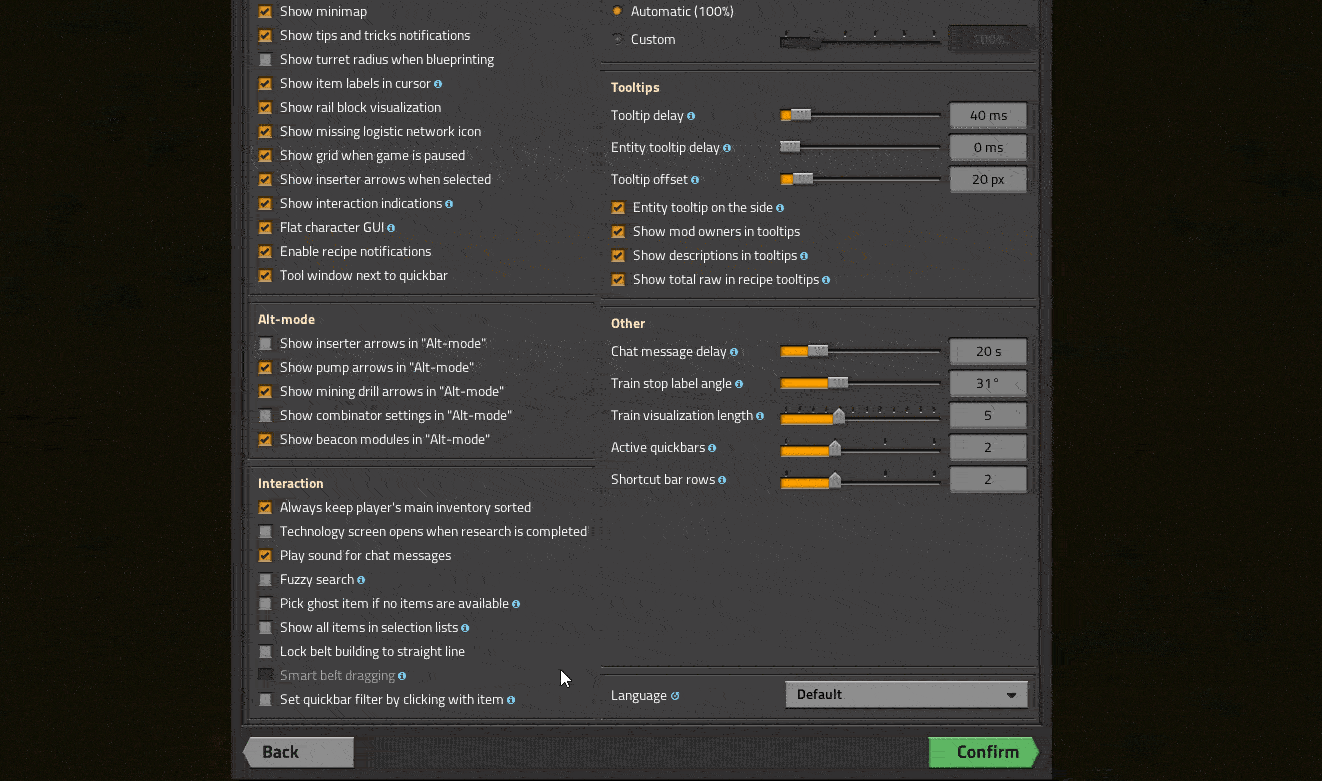The image size is (1322, 781).
Task: Click info icon beside Tooltip delay
Action: point(691,116)
